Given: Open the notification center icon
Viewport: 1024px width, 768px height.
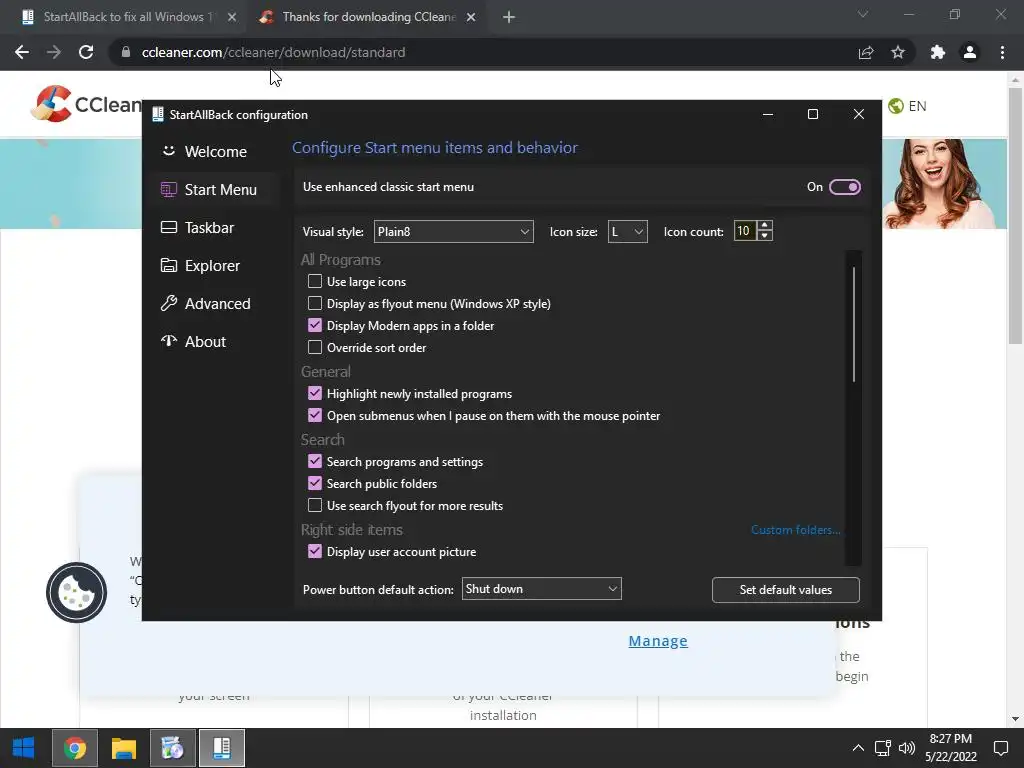Looking at the screenshot, I should coord(1000,748).
